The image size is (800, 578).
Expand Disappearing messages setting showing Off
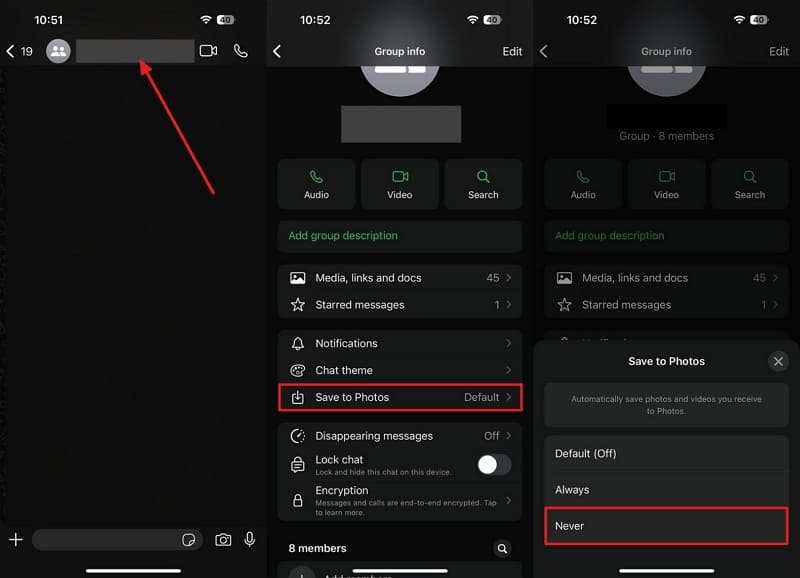400,436
